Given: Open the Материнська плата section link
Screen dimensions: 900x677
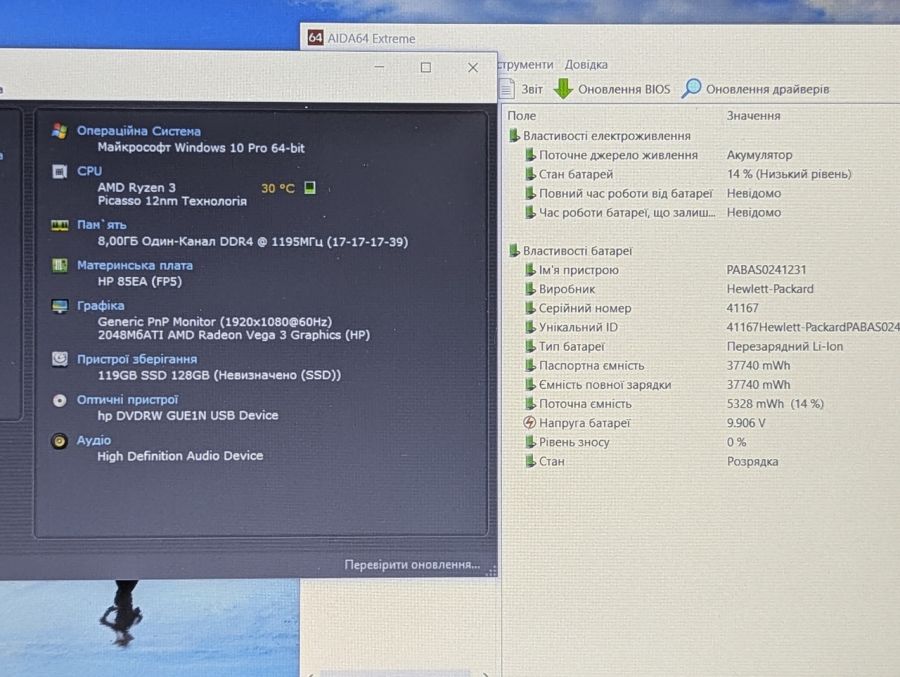Looking at the screenshot, I should pyautogui.click(x=134, y=265).
